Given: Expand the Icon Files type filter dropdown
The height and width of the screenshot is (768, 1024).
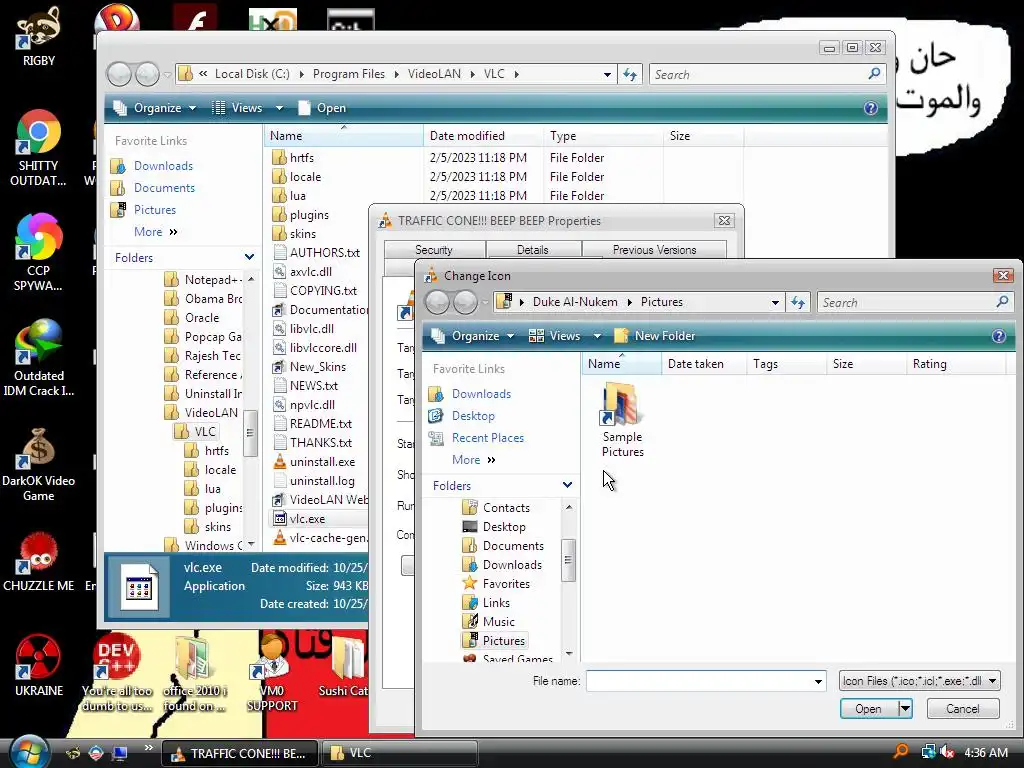Looking at the screenshot, I should click(x=992, y=681).
